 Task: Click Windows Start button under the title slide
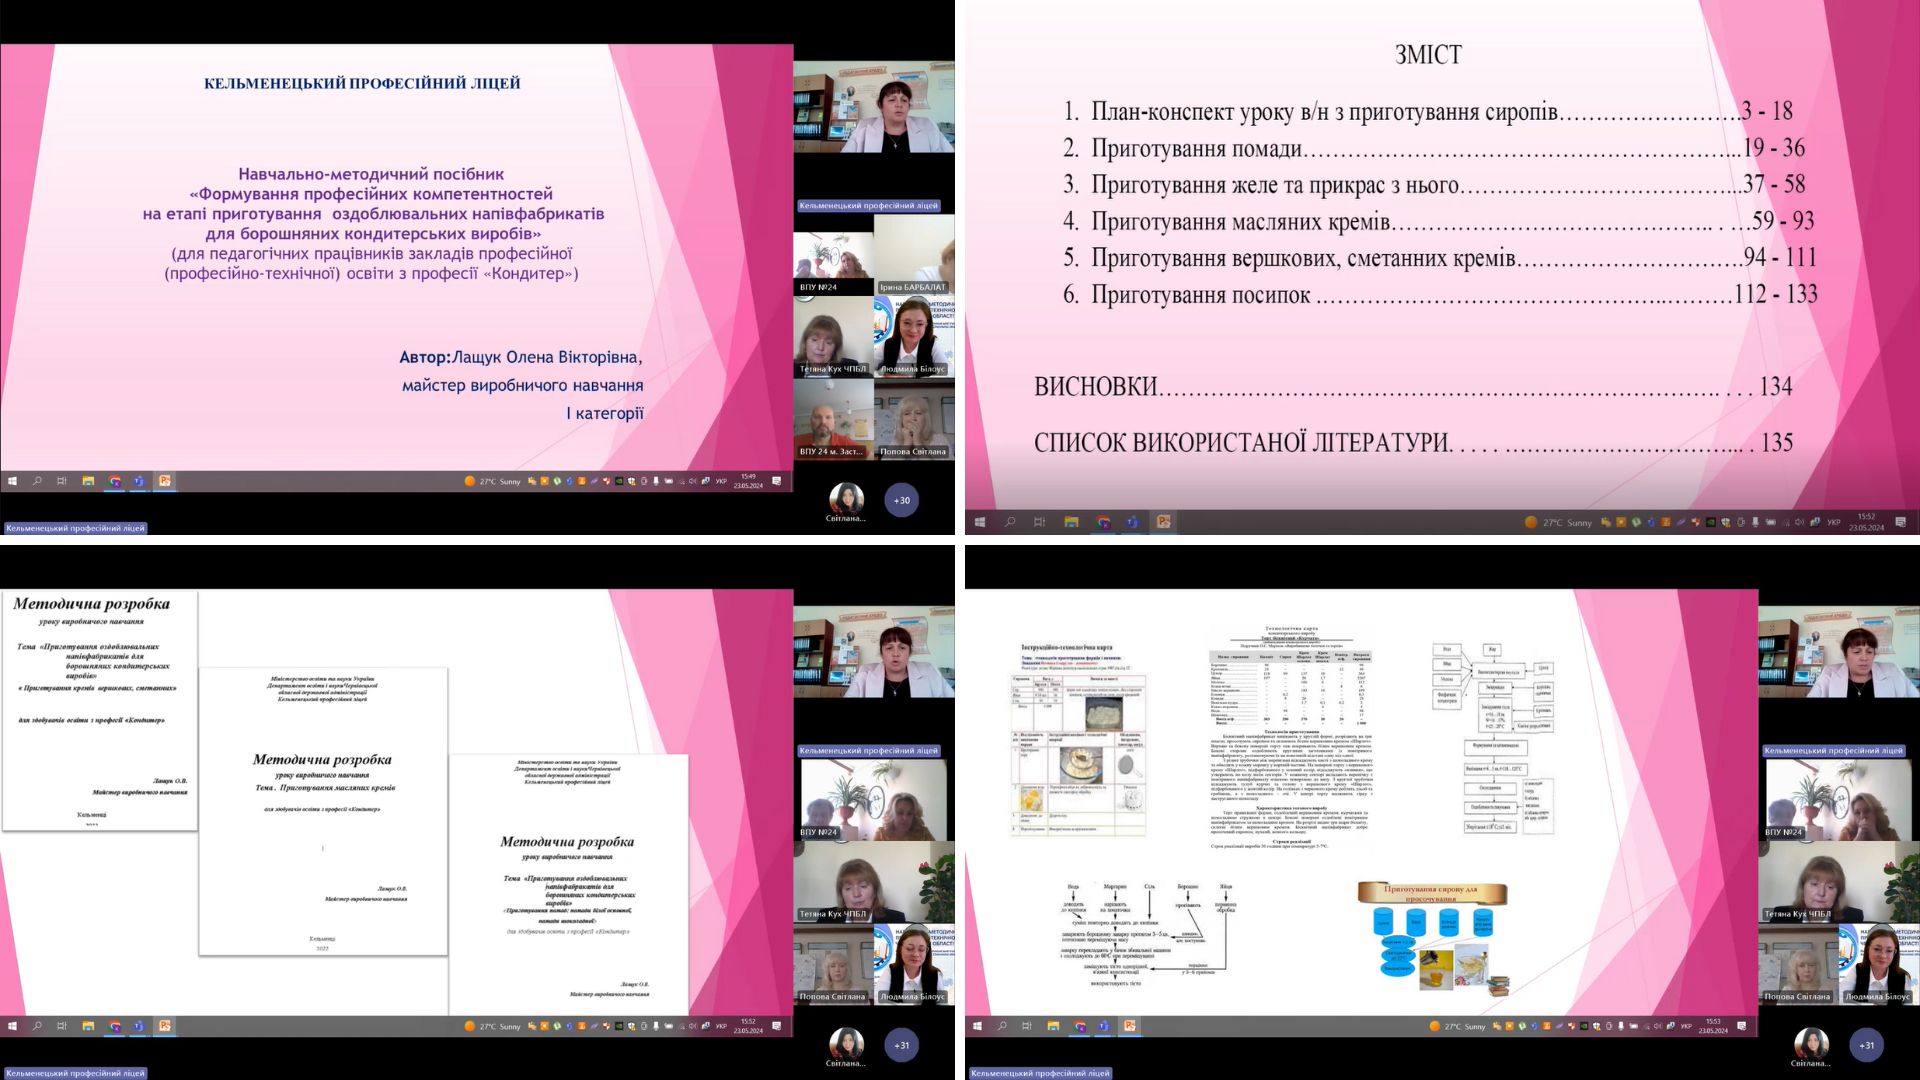[x=12, y=481]
